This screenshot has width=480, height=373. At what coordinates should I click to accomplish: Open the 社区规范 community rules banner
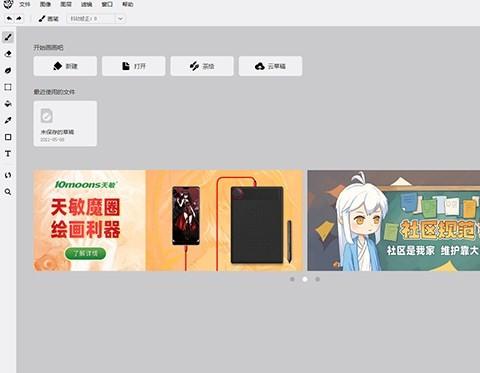394,220
